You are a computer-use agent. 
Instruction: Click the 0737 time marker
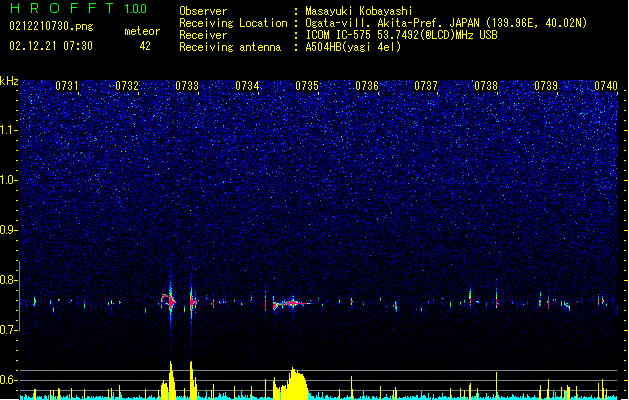[426, 86]
